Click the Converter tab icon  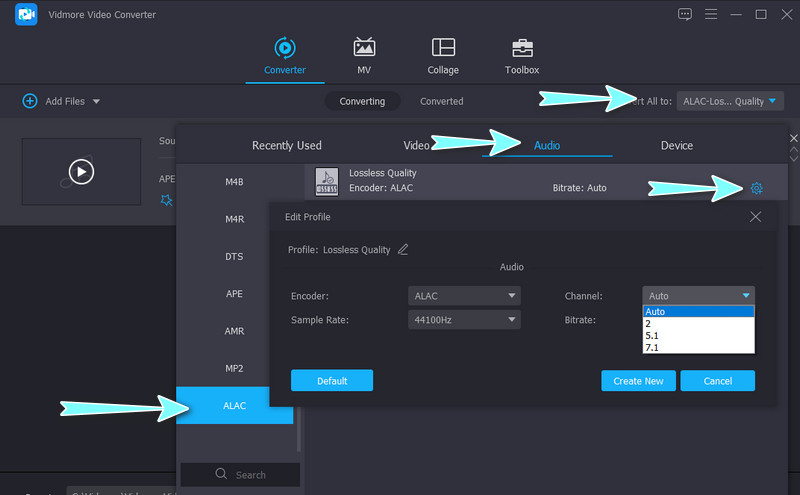285,48
